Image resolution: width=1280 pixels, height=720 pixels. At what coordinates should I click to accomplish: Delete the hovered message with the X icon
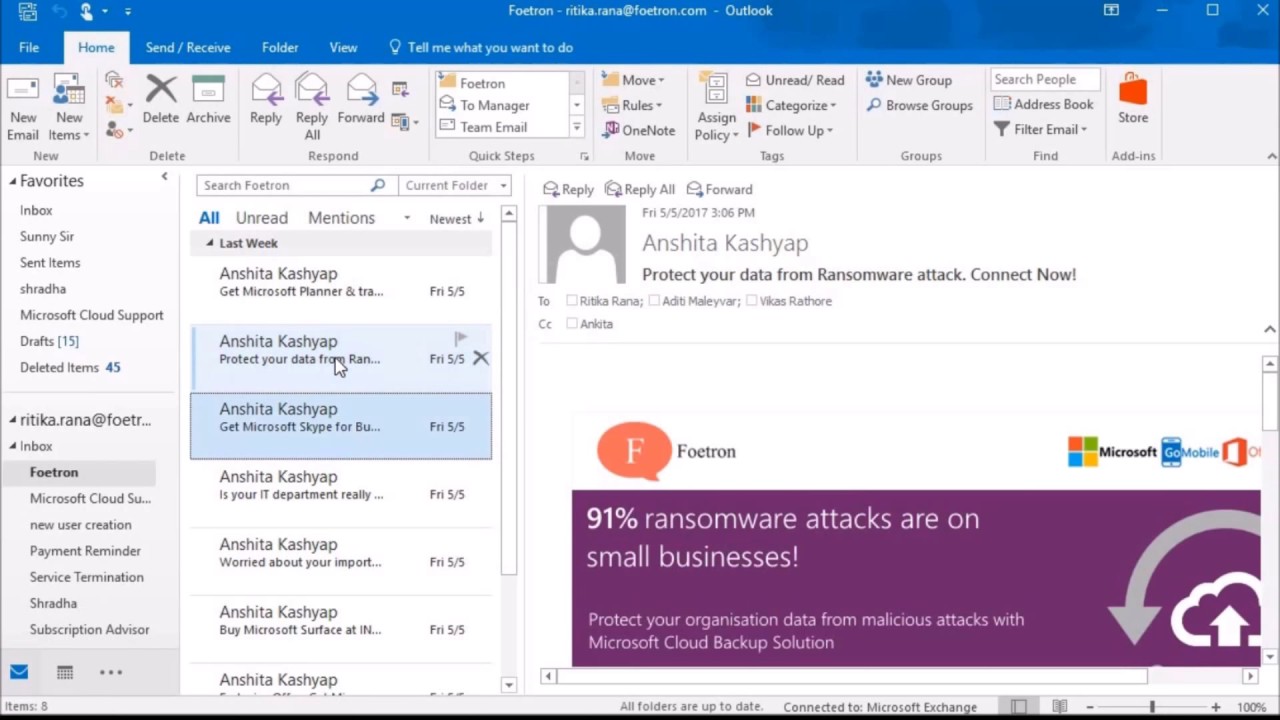point(481,358)
